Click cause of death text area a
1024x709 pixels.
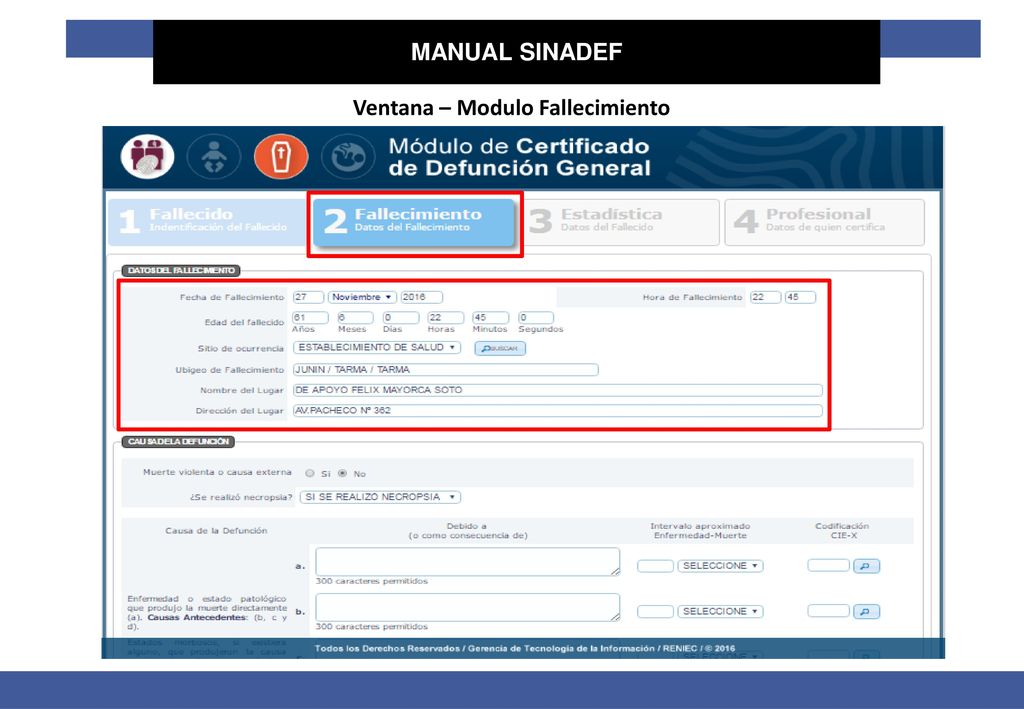click(468, 561)
